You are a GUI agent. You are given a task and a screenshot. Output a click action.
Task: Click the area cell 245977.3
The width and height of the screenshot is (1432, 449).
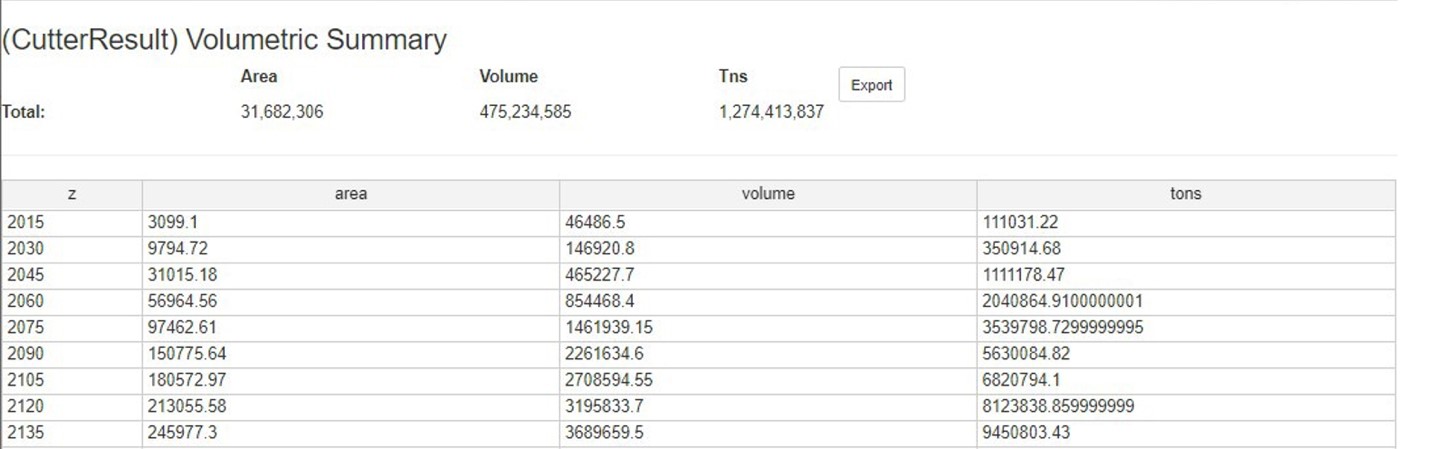click(178, 432)
